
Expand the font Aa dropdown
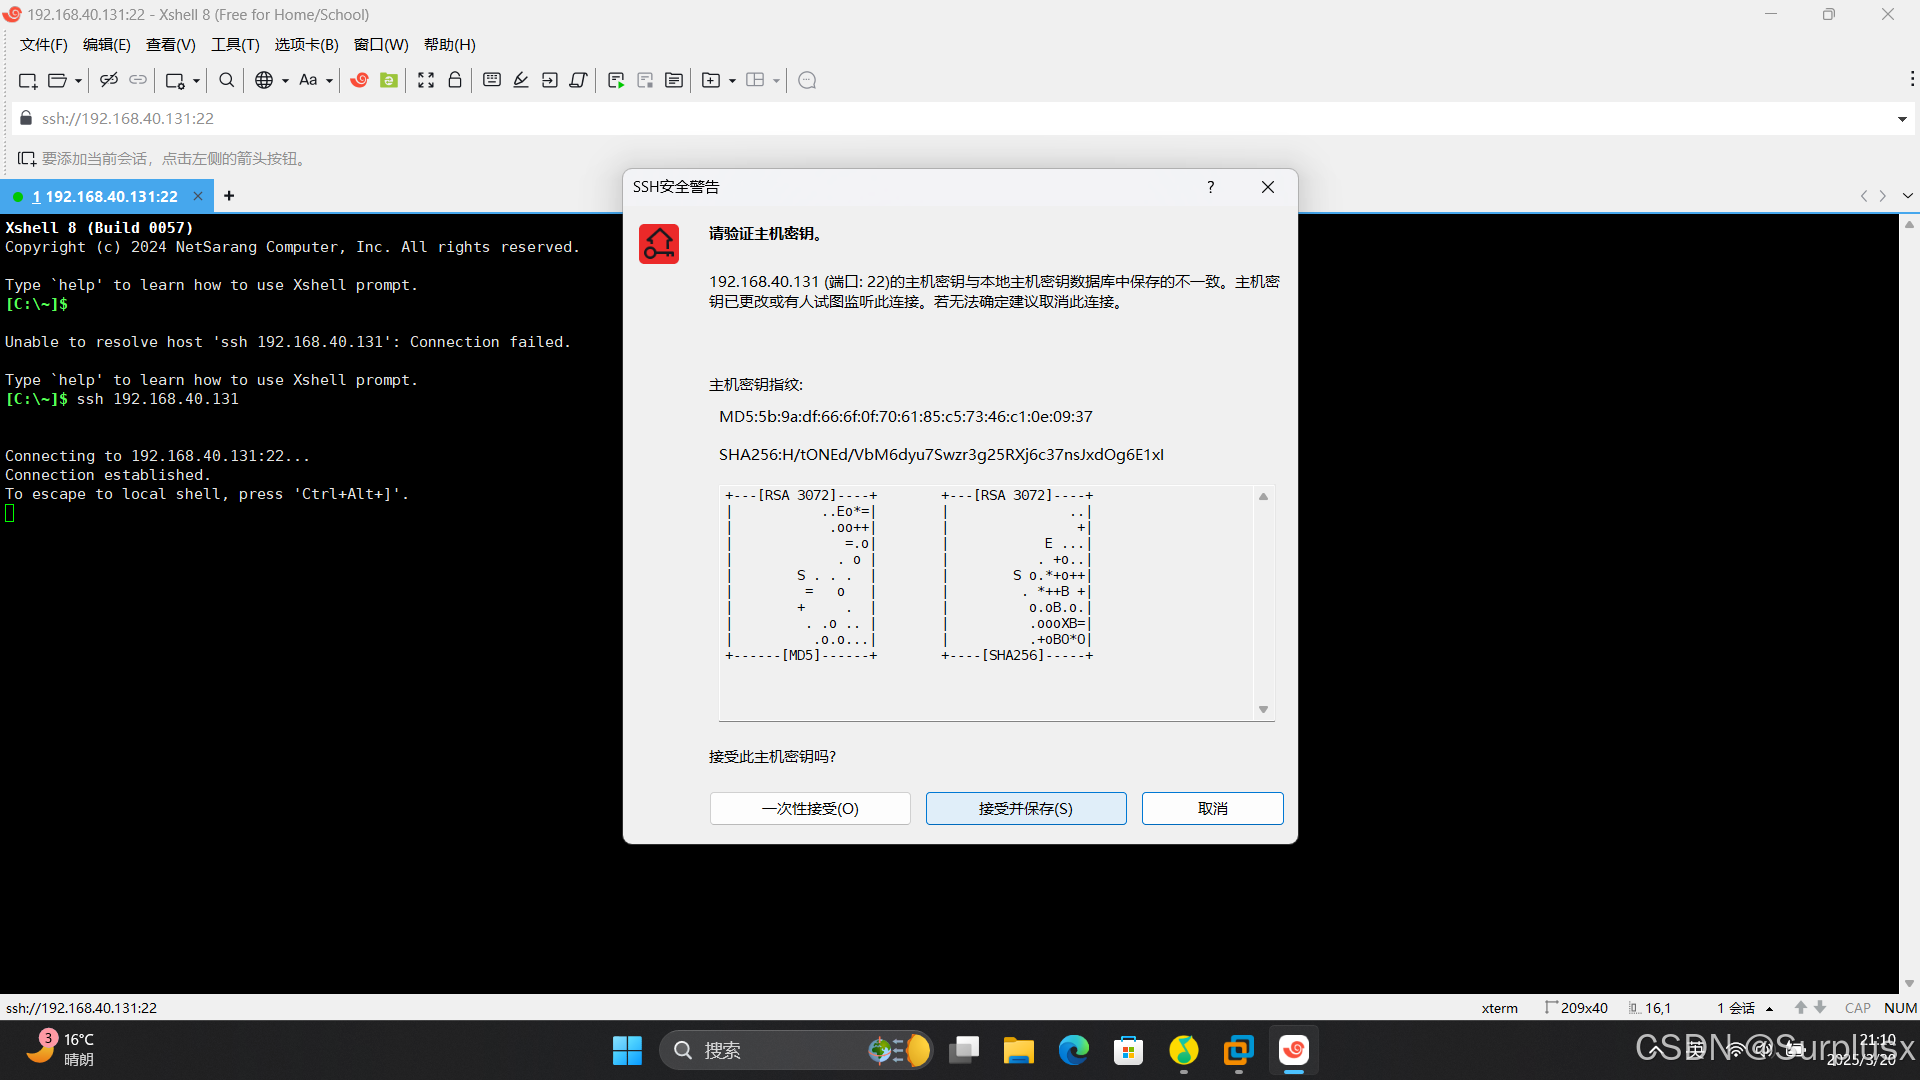pos(329,81)
